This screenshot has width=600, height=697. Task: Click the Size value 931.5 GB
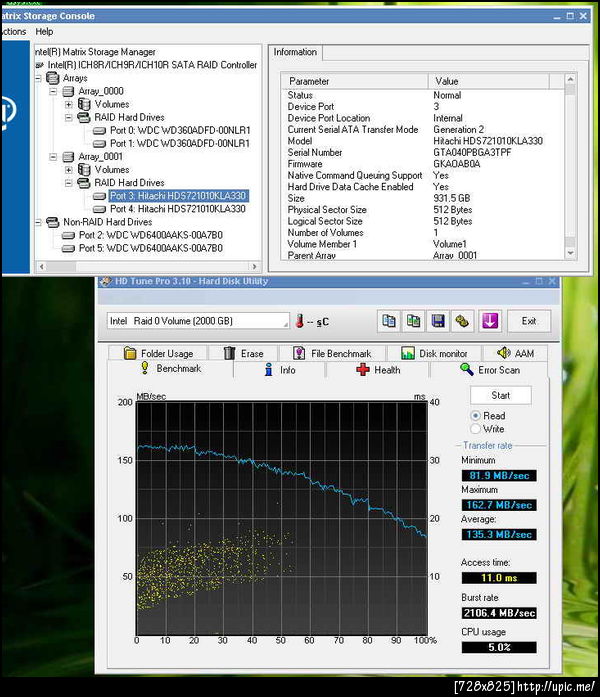451,198
